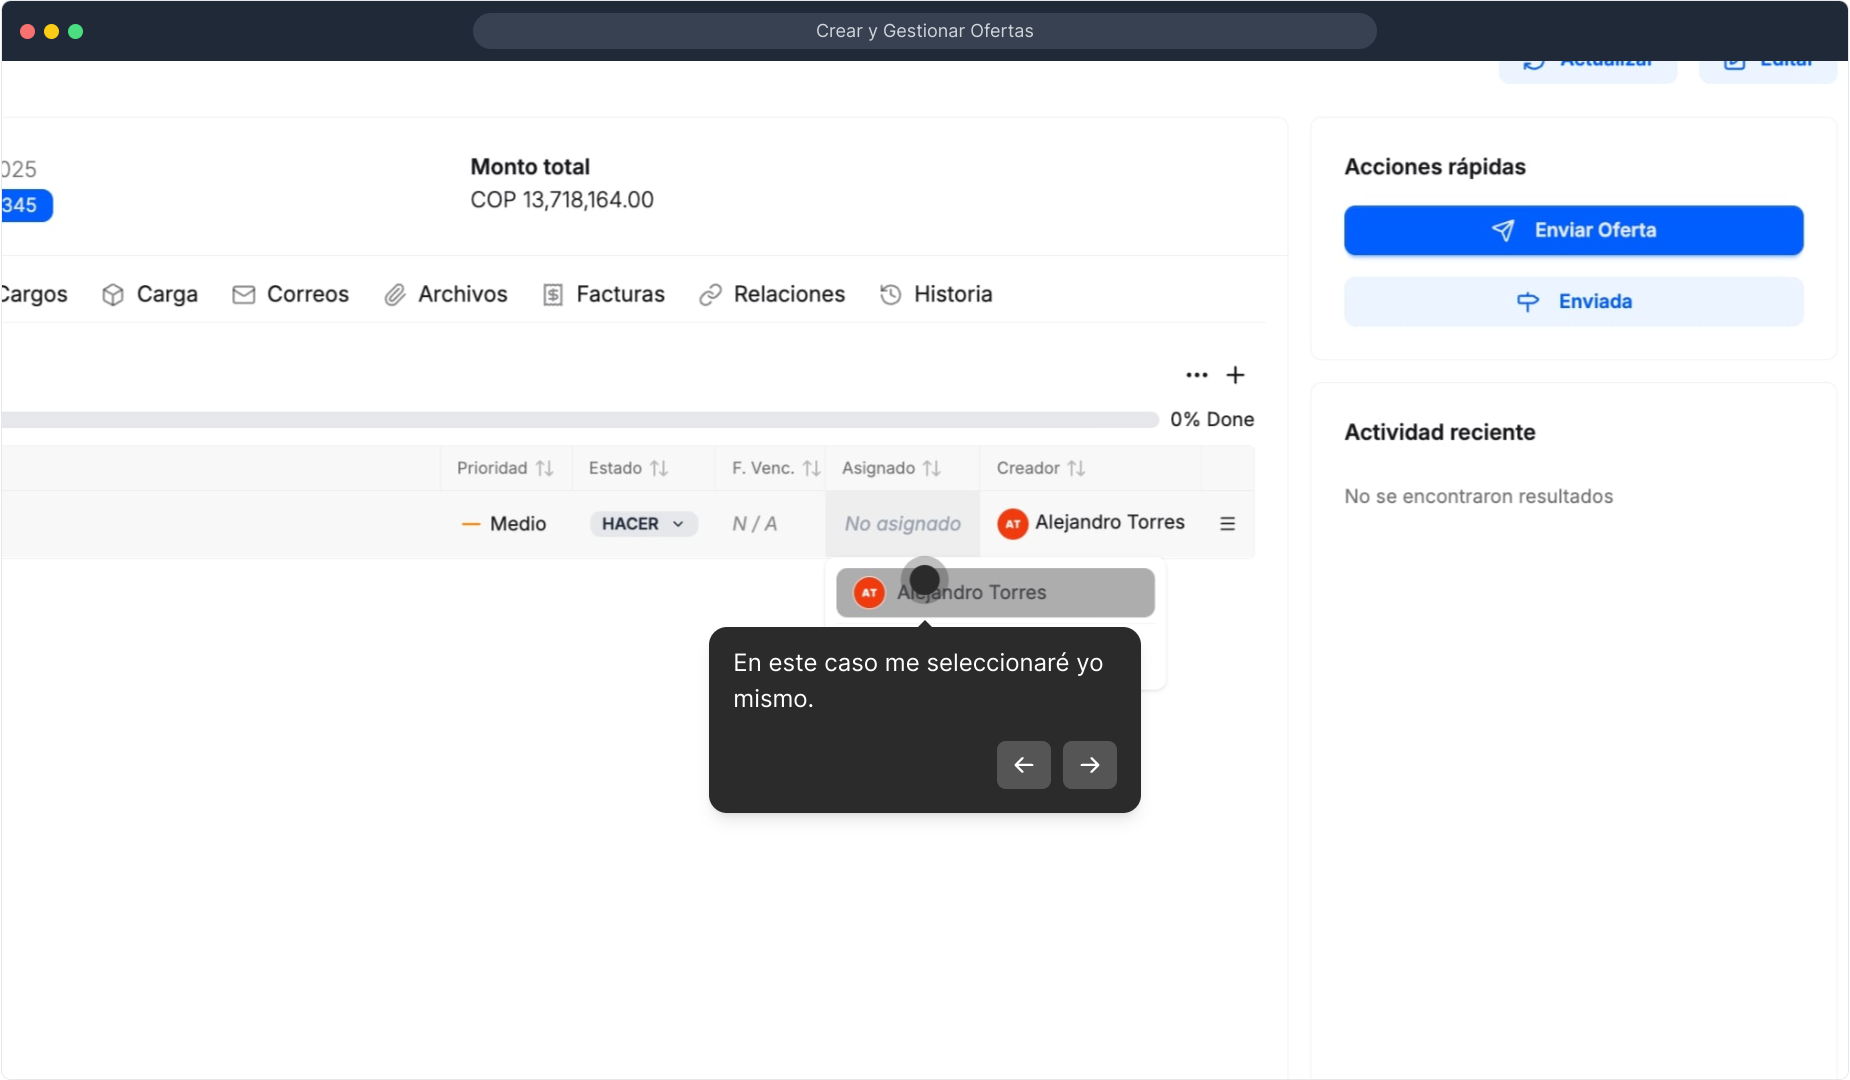Open the Archivos tab

(446, 294)
